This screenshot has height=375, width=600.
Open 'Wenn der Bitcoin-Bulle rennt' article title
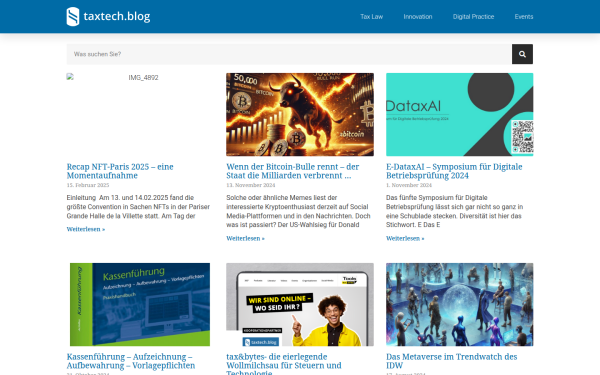pyautogui.click(x=293, y=171)
